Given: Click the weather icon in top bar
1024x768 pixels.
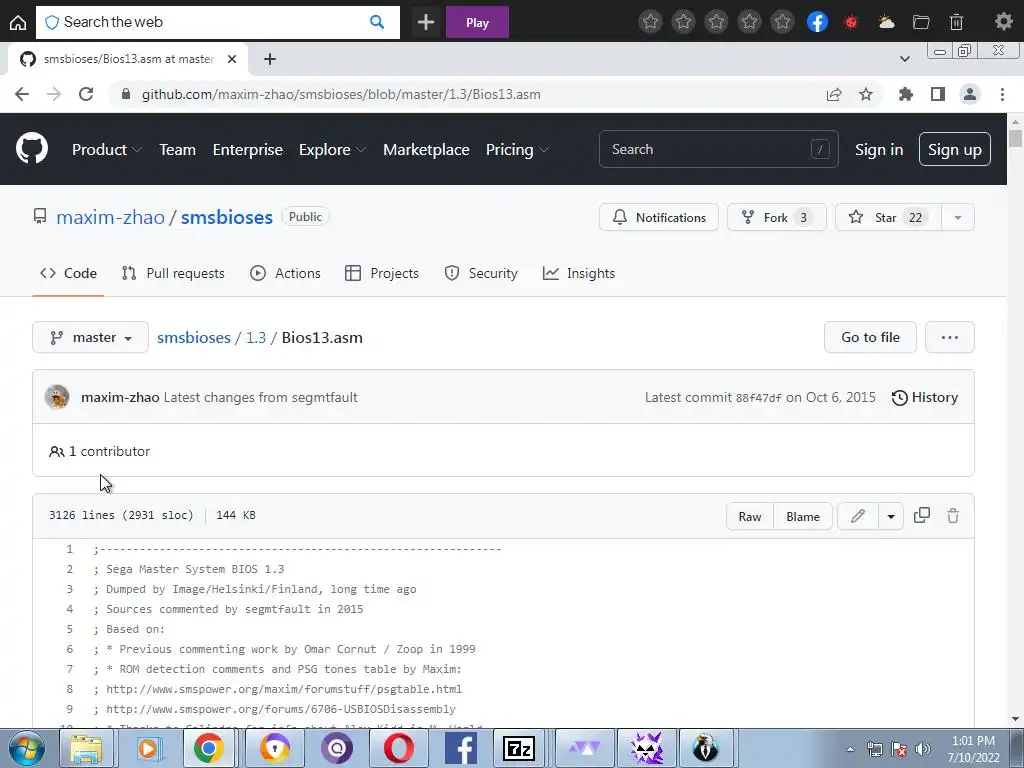Looking at the screenshot, I should 886,22.
